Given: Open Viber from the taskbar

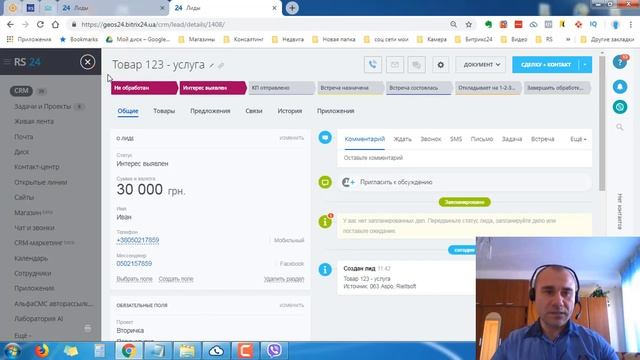Looking at the screenshot, I should 274,351.
